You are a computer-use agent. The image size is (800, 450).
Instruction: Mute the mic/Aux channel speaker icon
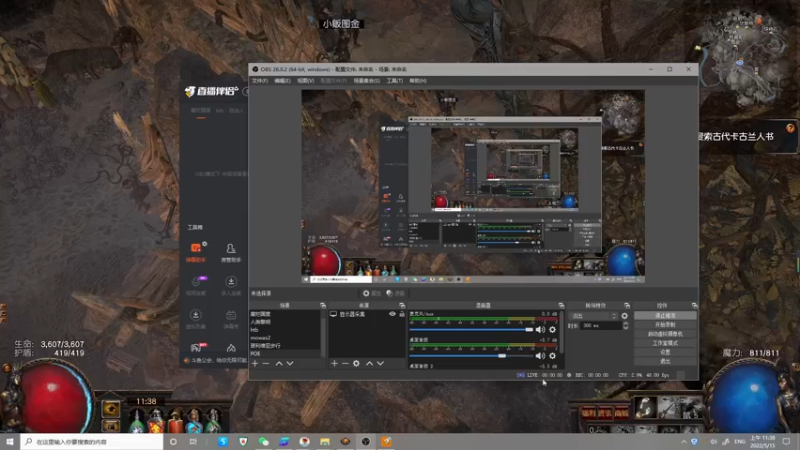point(540,330)
